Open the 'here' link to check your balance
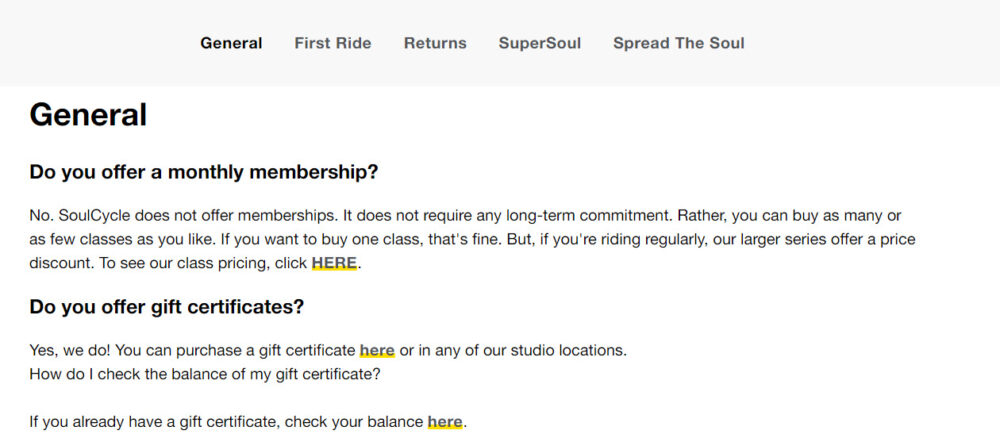1000x438 pixels. coord(445,422)
